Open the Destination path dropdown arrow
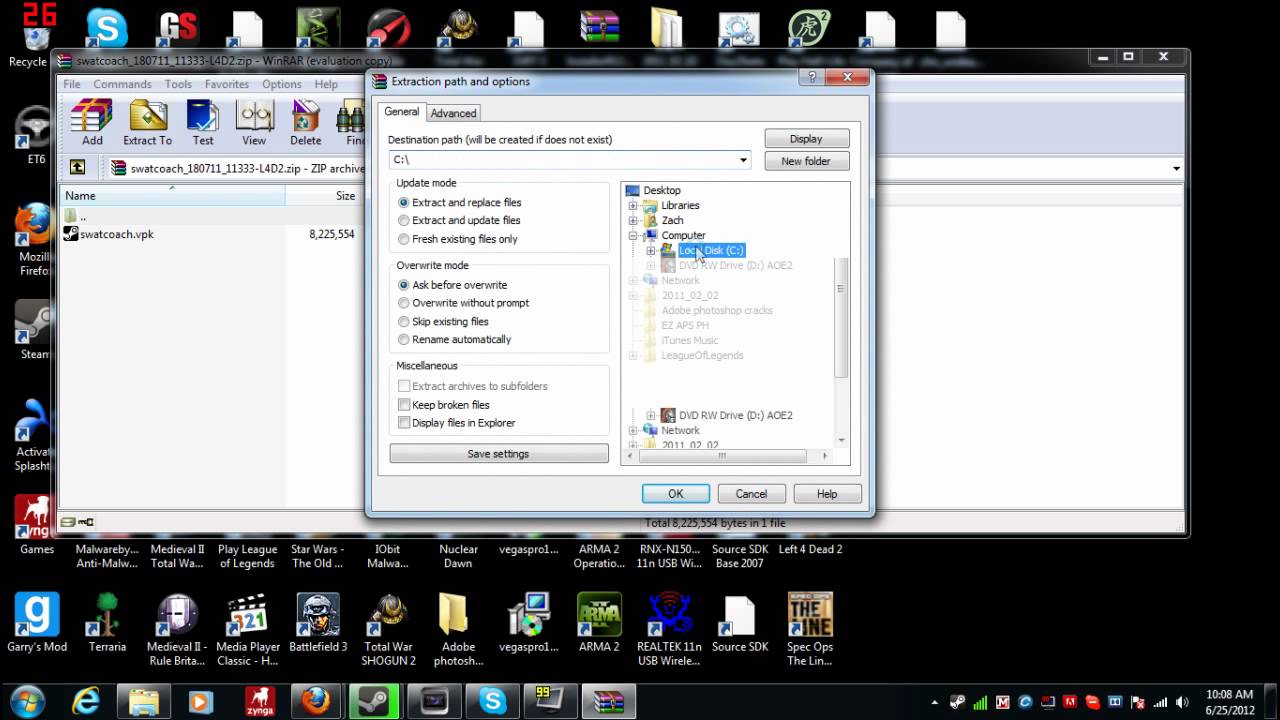This screenshot has width=1280, height=720. [x=743, y=160]
